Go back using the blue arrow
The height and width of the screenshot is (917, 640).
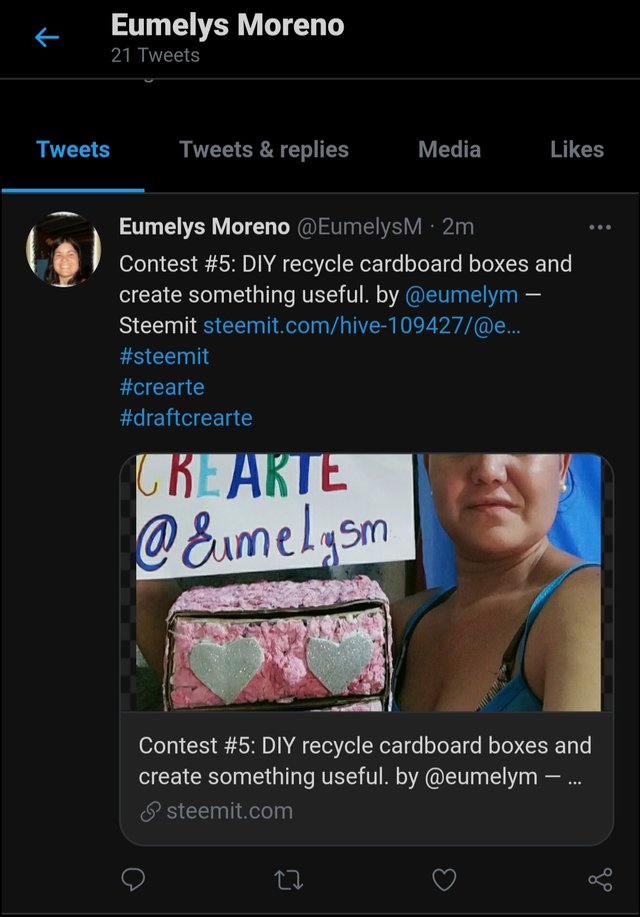click(x=47, y=37)
